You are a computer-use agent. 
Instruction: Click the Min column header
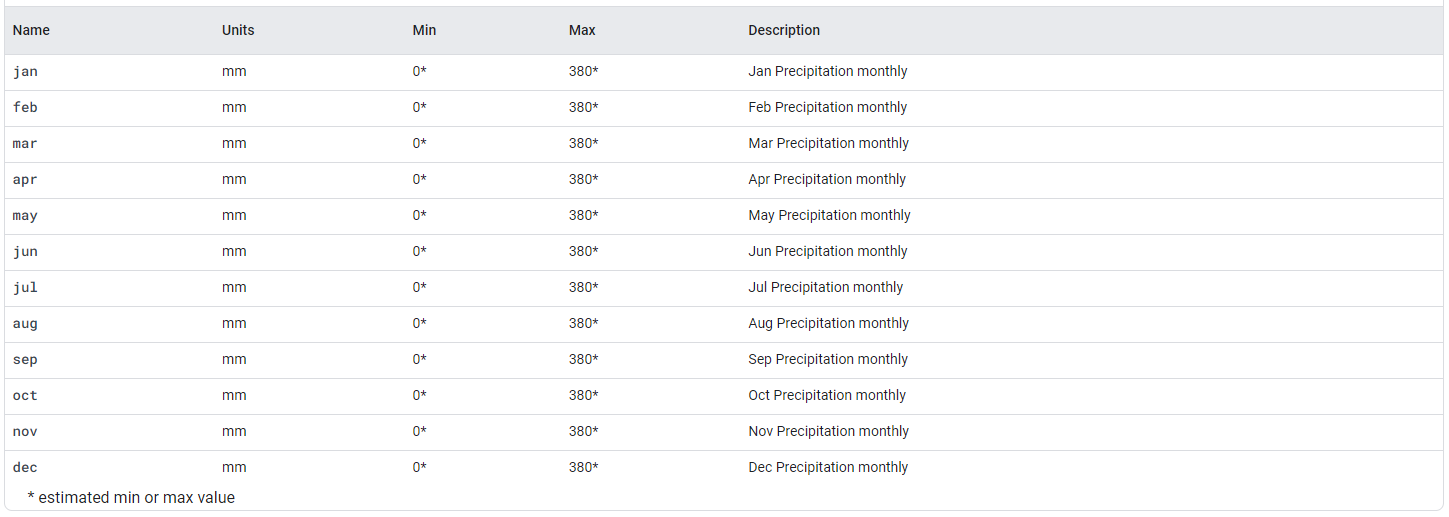[424, 30]
